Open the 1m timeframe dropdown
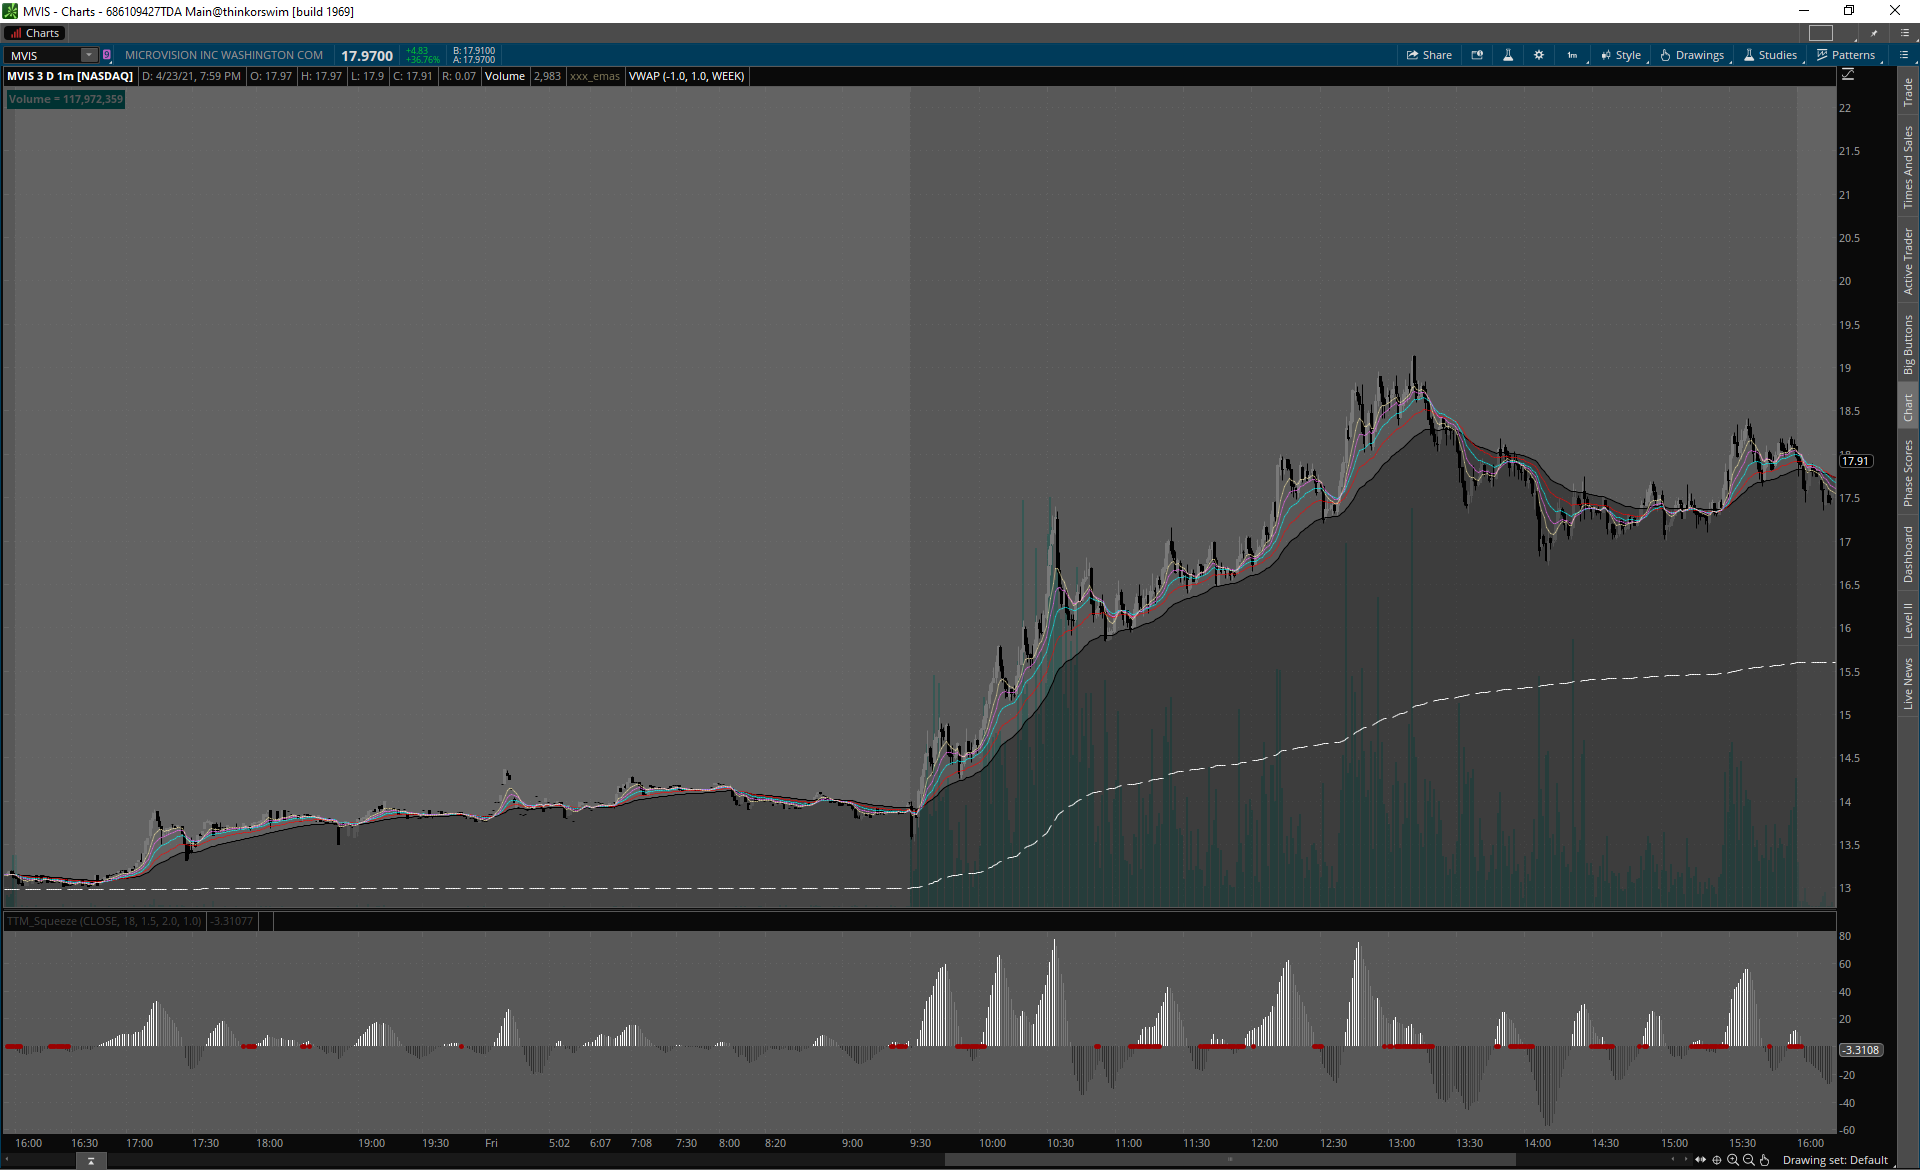 pyautogui.click(x=1573, y=55)
